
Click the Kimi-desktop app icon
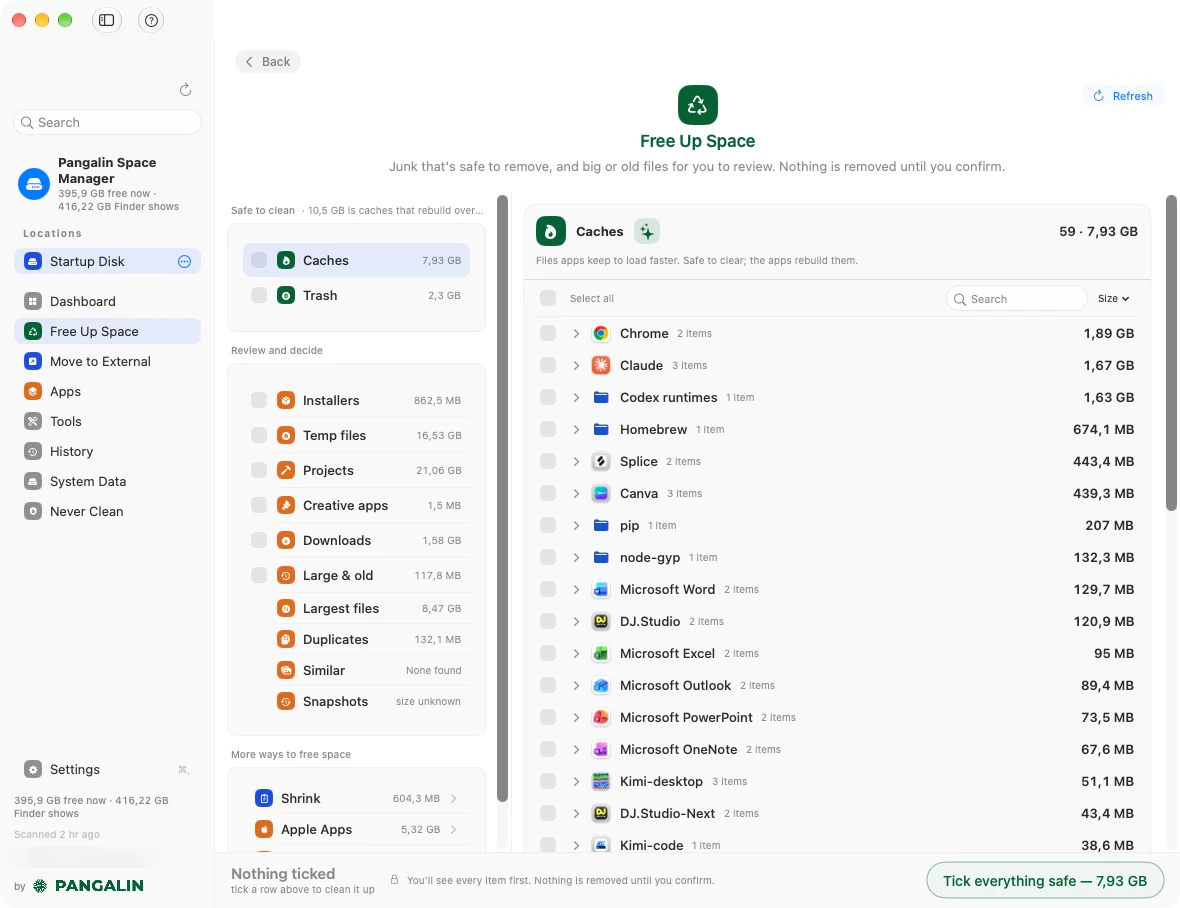pos(601,781)
